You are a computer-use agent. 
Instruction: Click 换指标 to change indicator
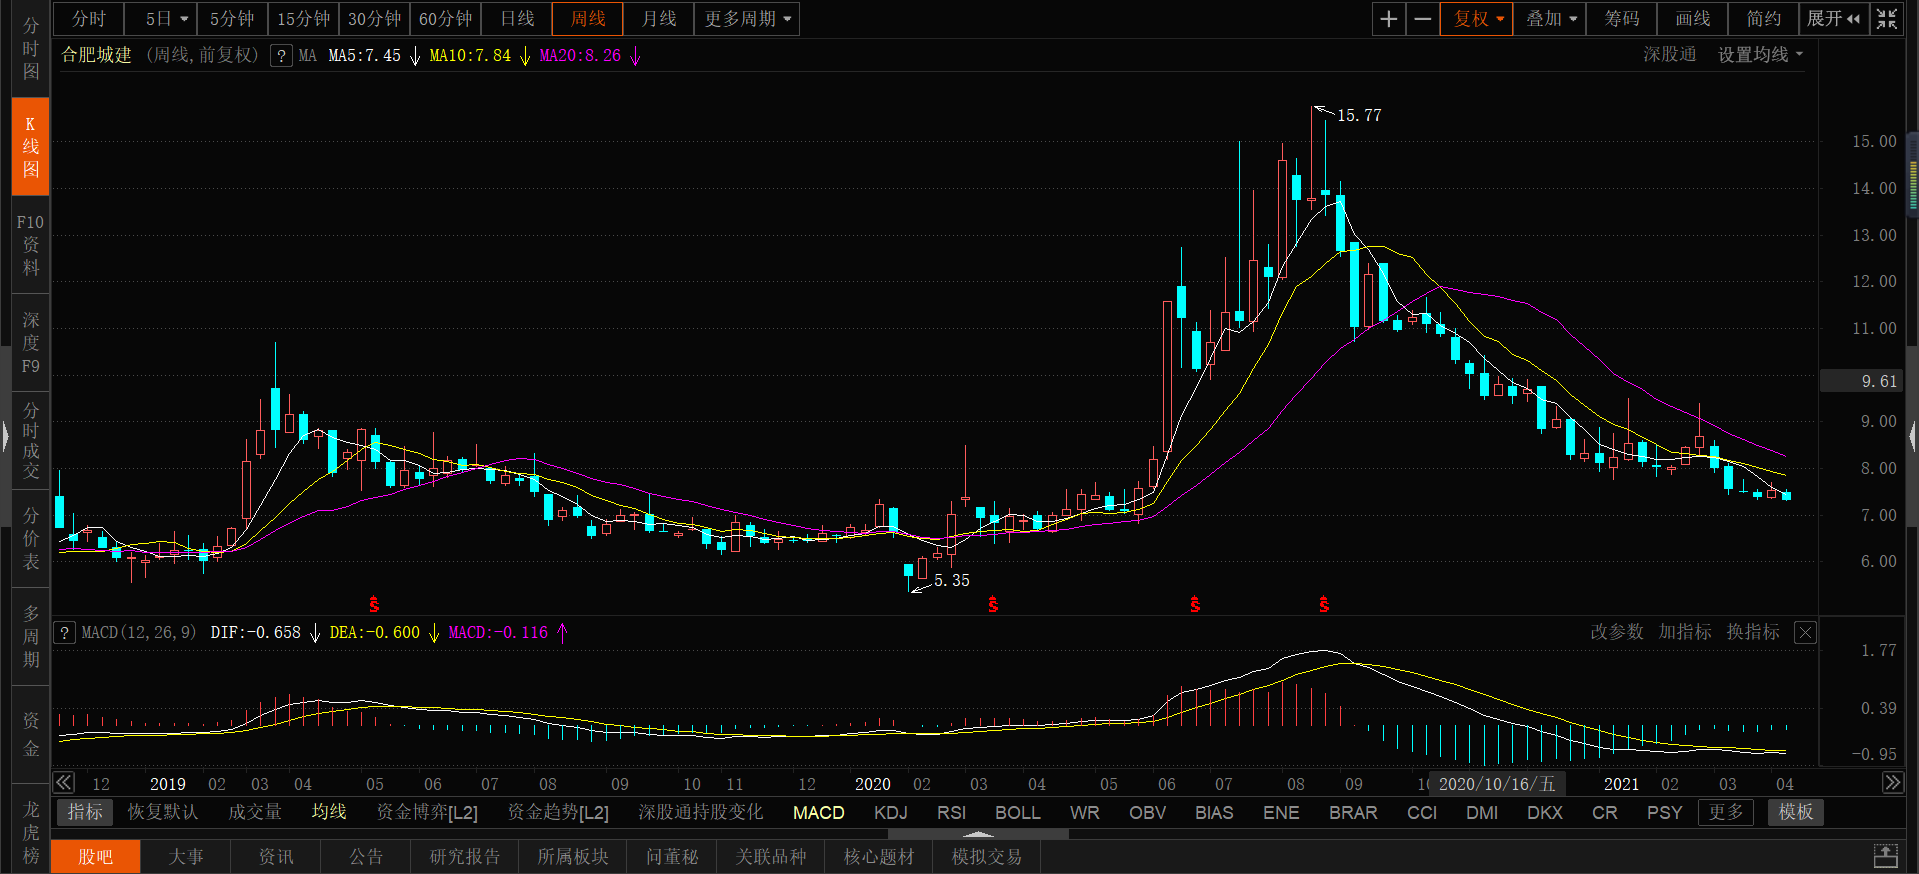click(1753, 632)
